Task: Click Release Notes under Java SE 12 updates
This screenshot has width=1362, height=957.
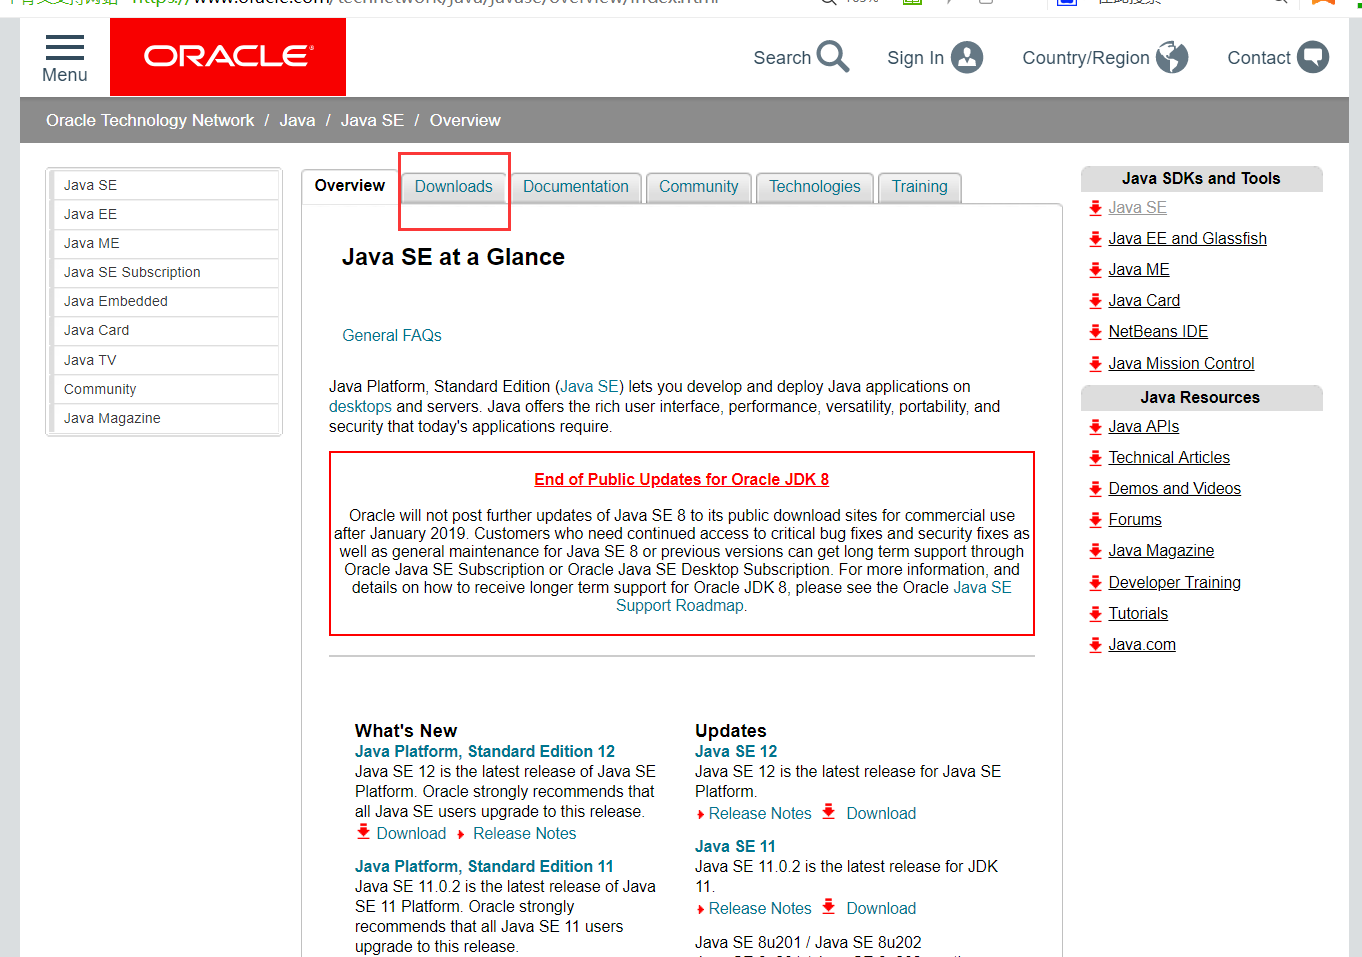Action: tap(760, 814)
